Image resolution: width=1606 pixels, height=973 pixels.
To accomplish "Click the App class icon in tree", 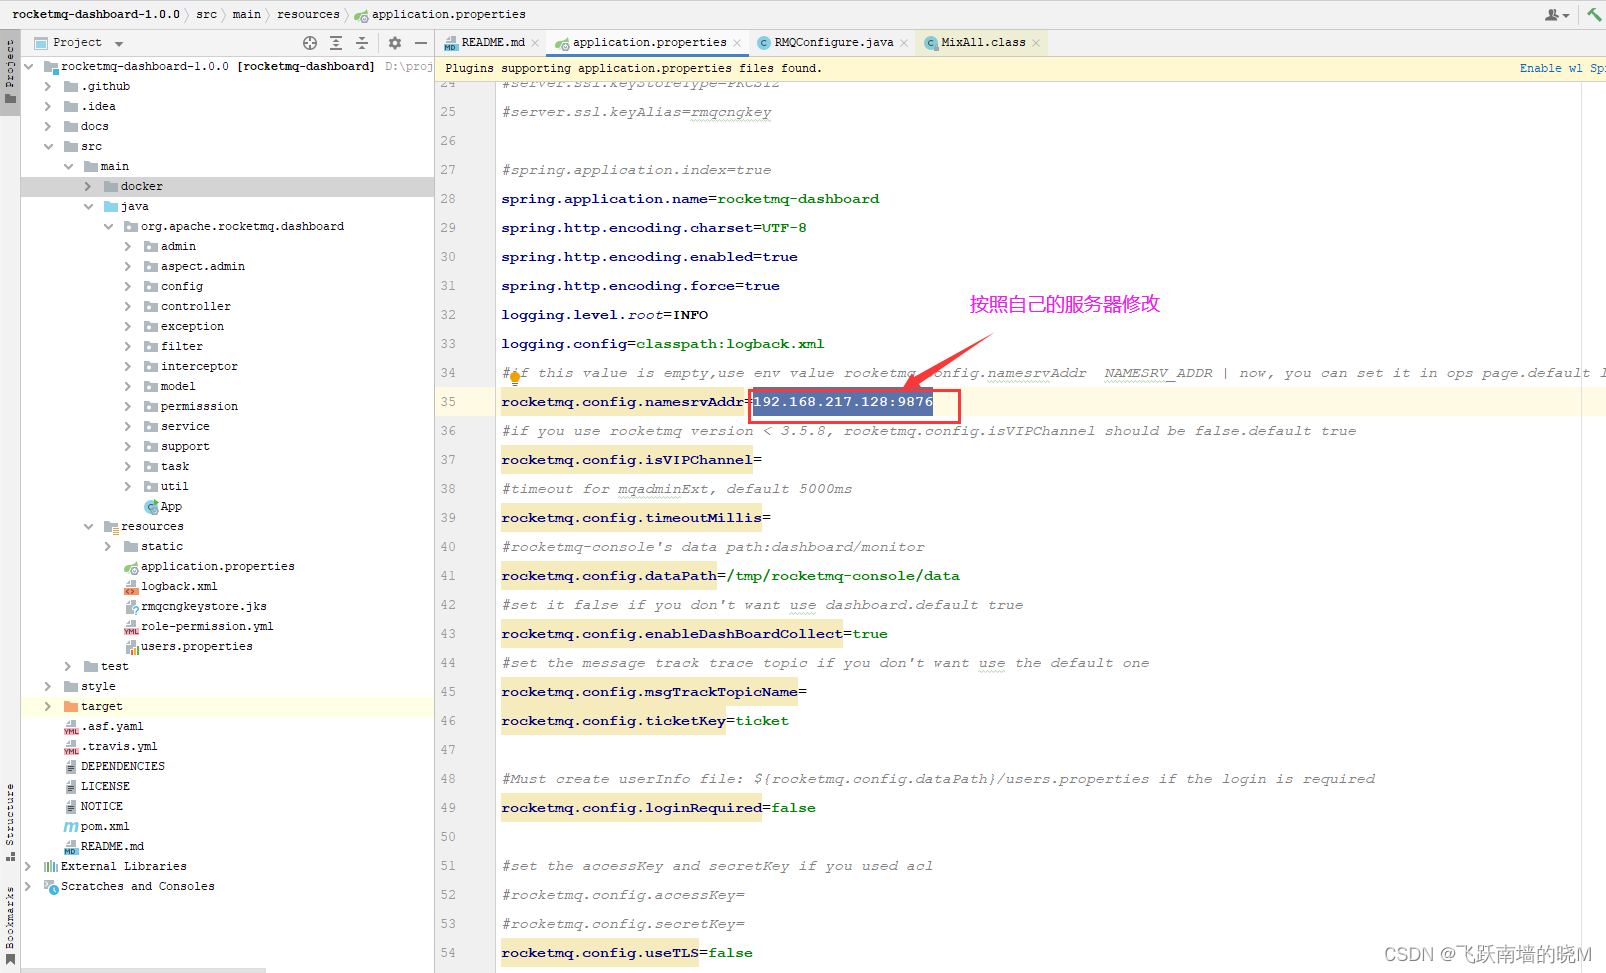I will pos(151,507).
